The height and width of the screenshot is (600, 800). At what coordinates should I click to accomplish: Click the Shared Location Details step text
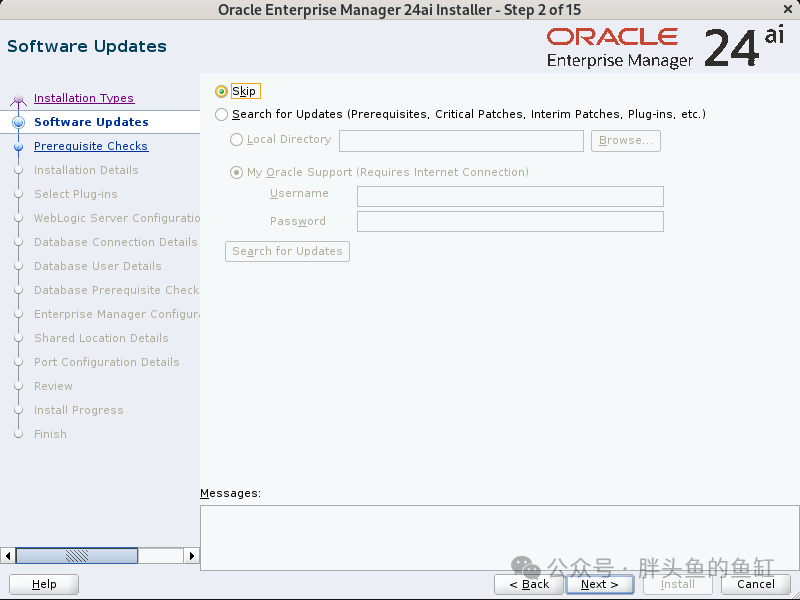tap(101, 338)
